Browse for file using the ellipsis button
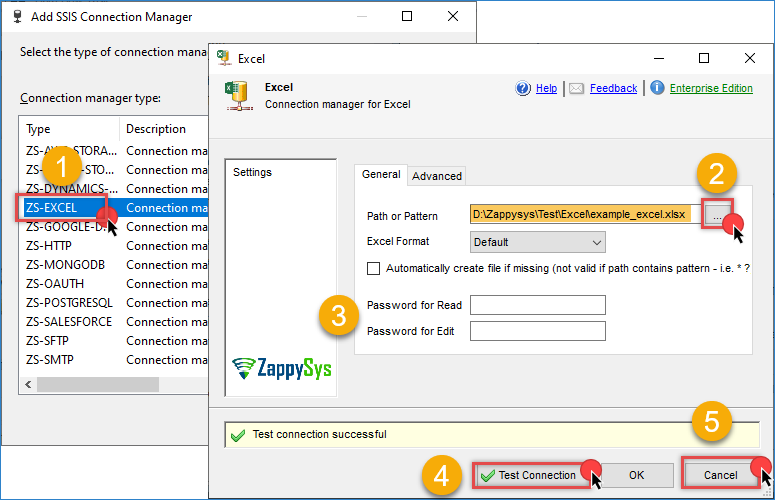The height and width of the screenshot is (500, 775). coord(716,214)
